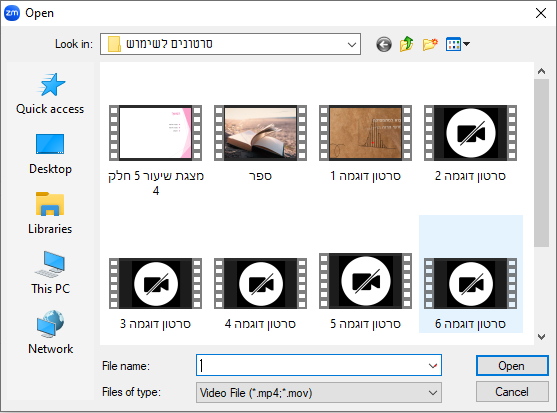Click file name label סרטון דוגמה 2
Image resolution: width=557 pixels, height=413 pixels.
(470, 176)
